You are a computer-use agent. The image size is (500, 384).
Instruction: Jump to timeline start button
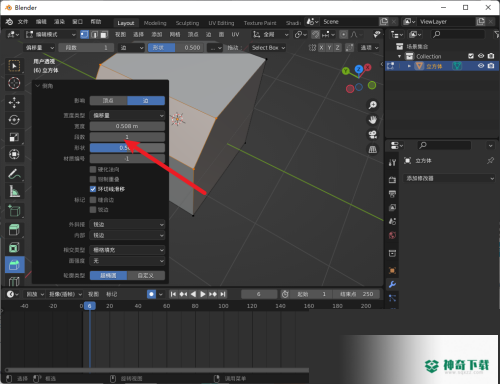173,294
